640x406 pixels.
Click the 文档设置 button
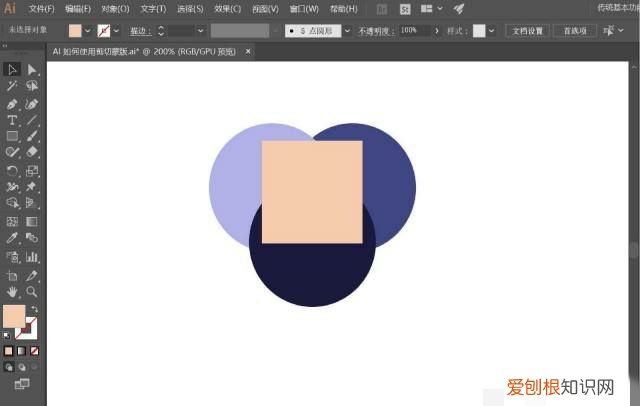pos(528,31)
